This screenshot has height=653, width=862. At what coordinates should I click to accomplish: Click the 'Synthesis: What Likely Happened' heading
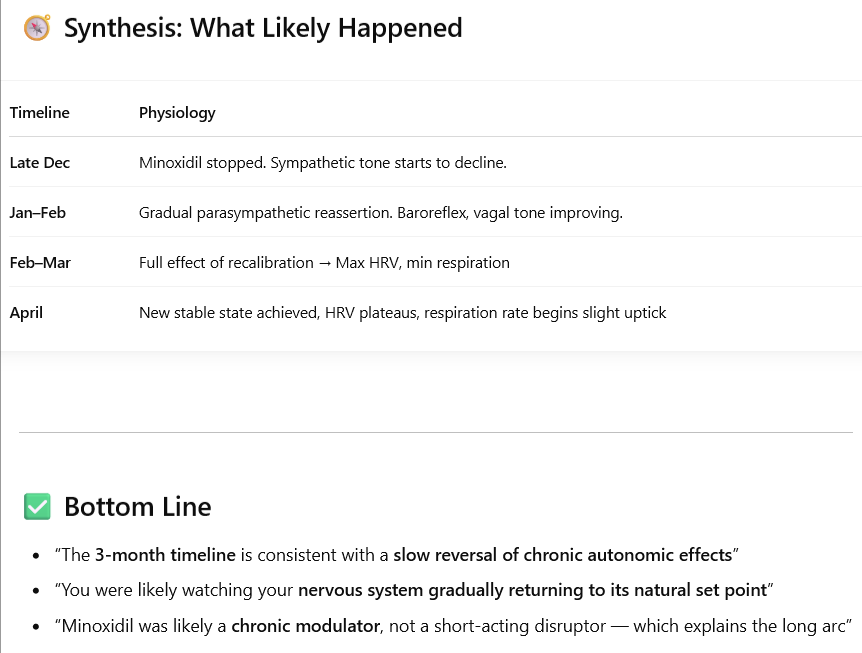pyautogui.click(x=263, y=28)
